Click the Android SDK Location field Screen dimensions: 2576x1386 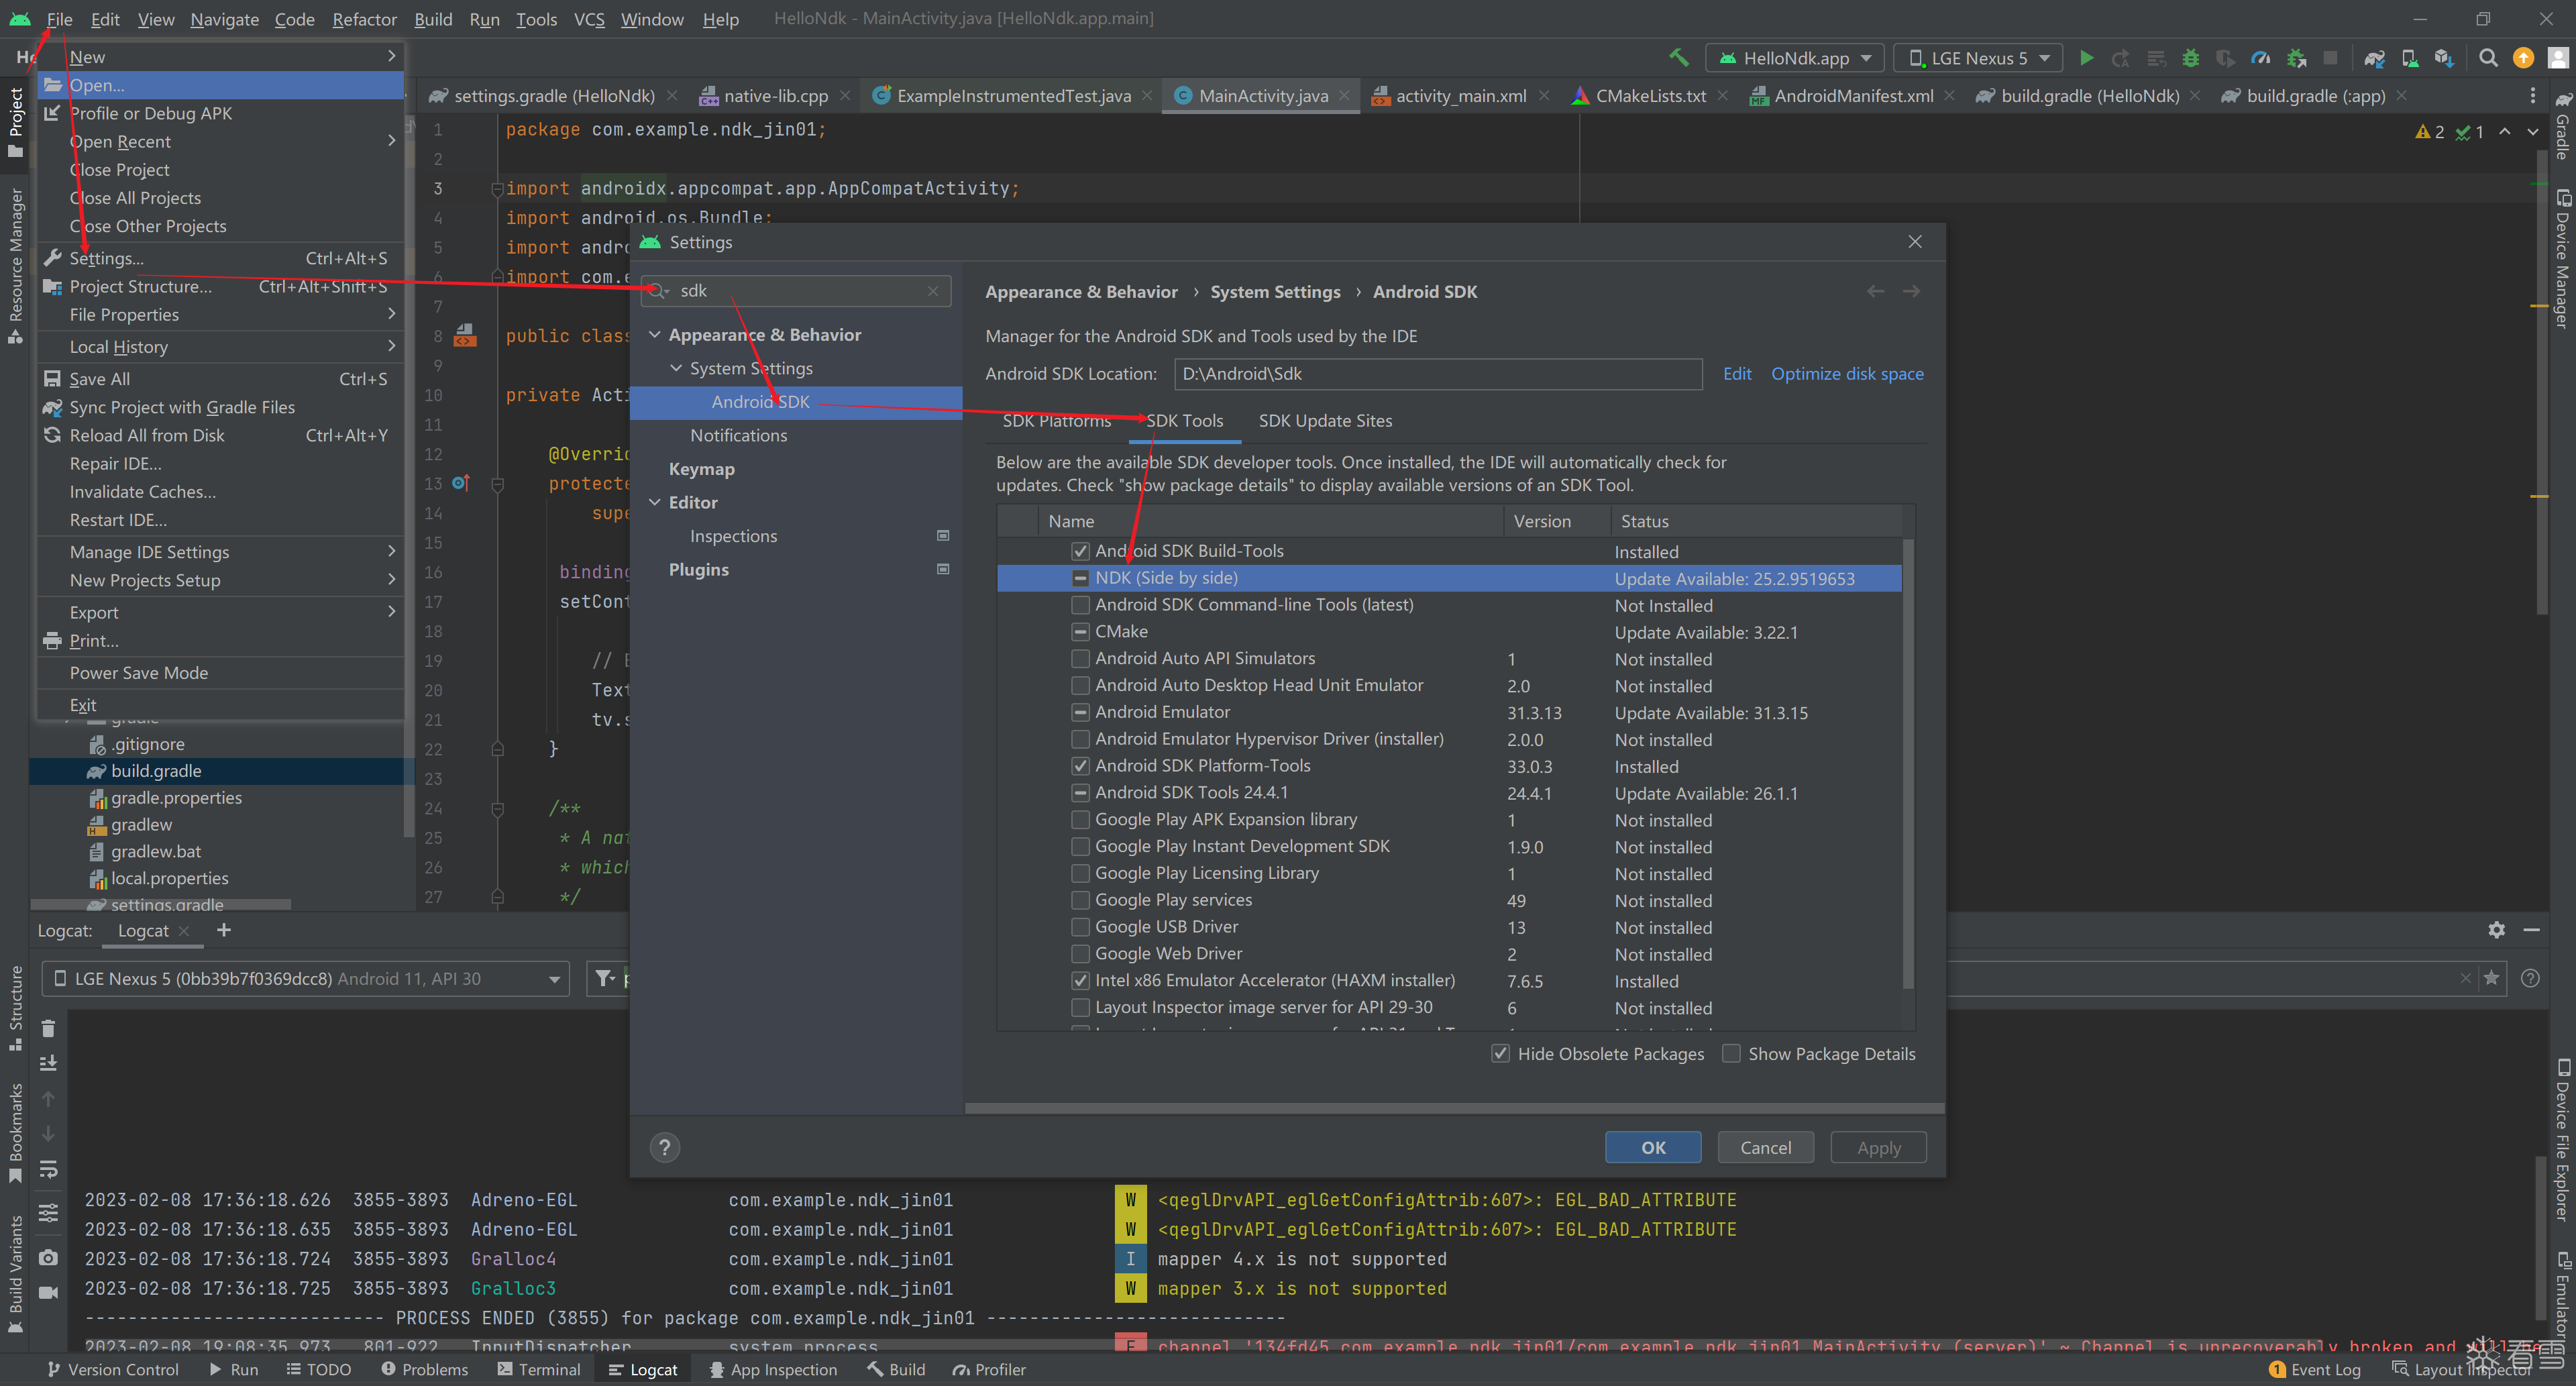tap(1437, 374)
